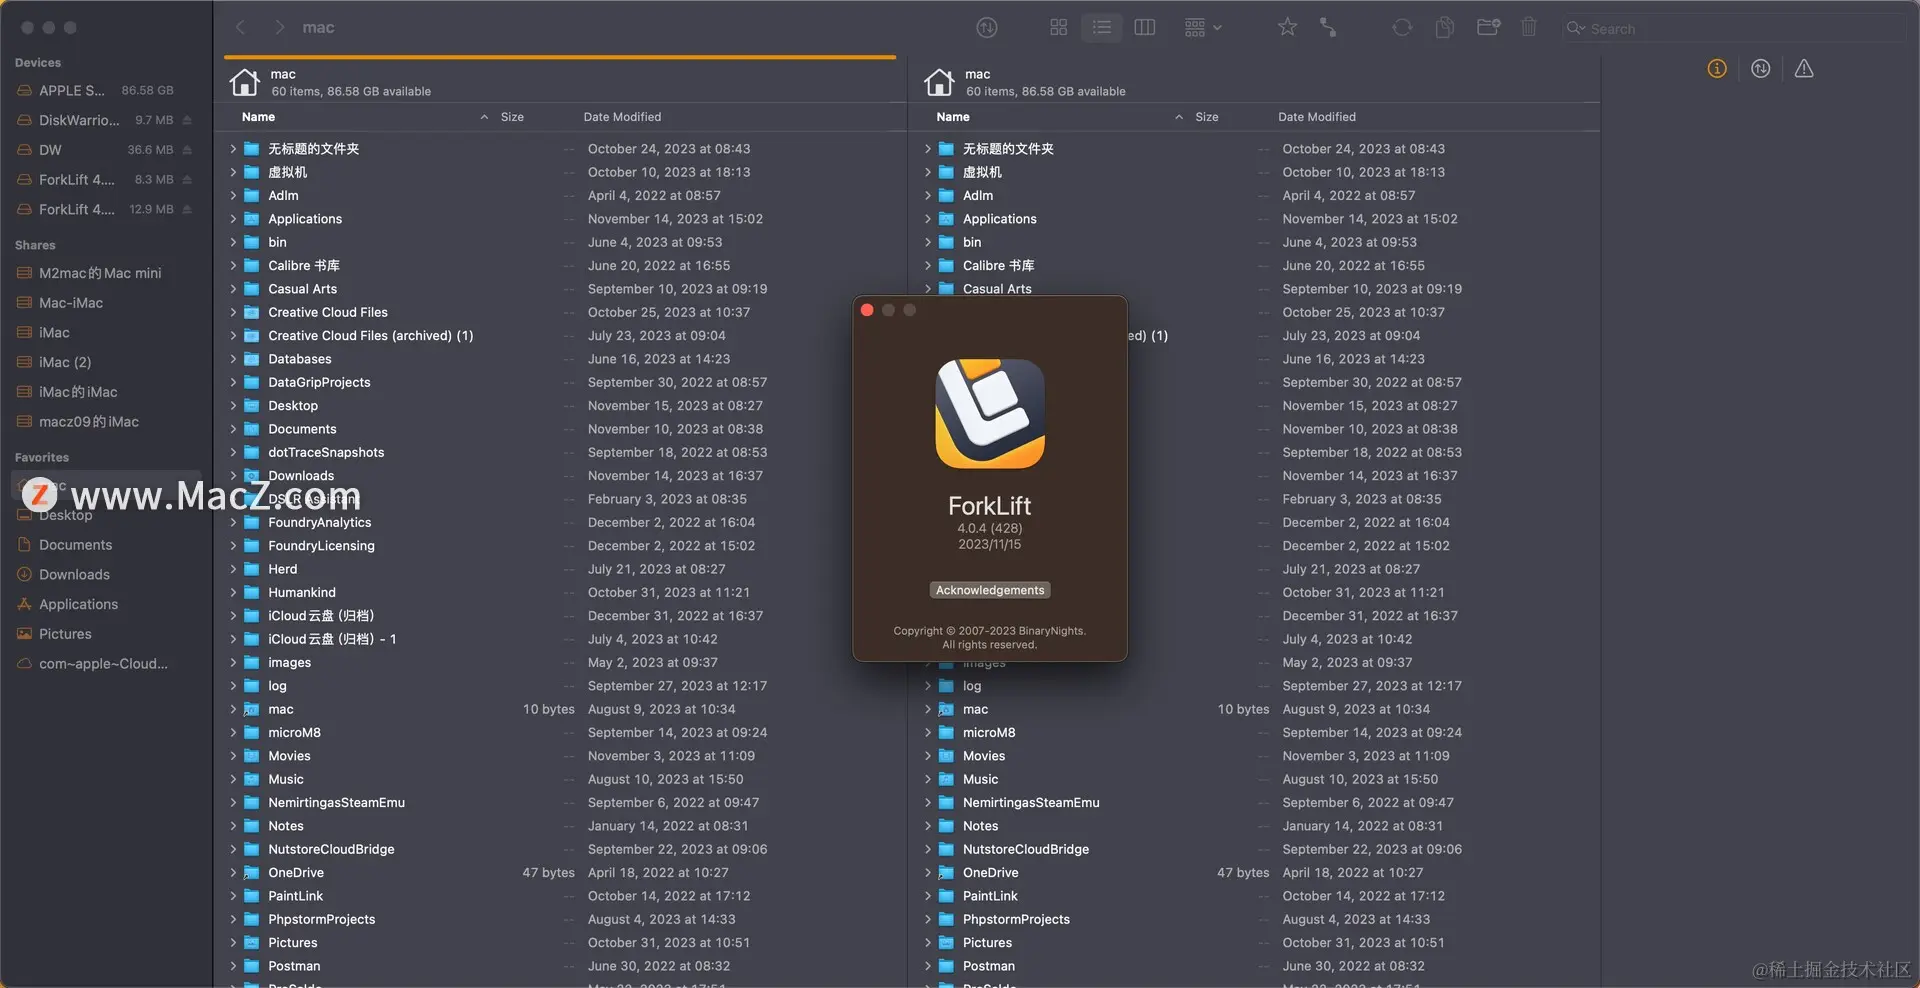
Task: Show the warnings inspector tab
Action: point(1804,69)
